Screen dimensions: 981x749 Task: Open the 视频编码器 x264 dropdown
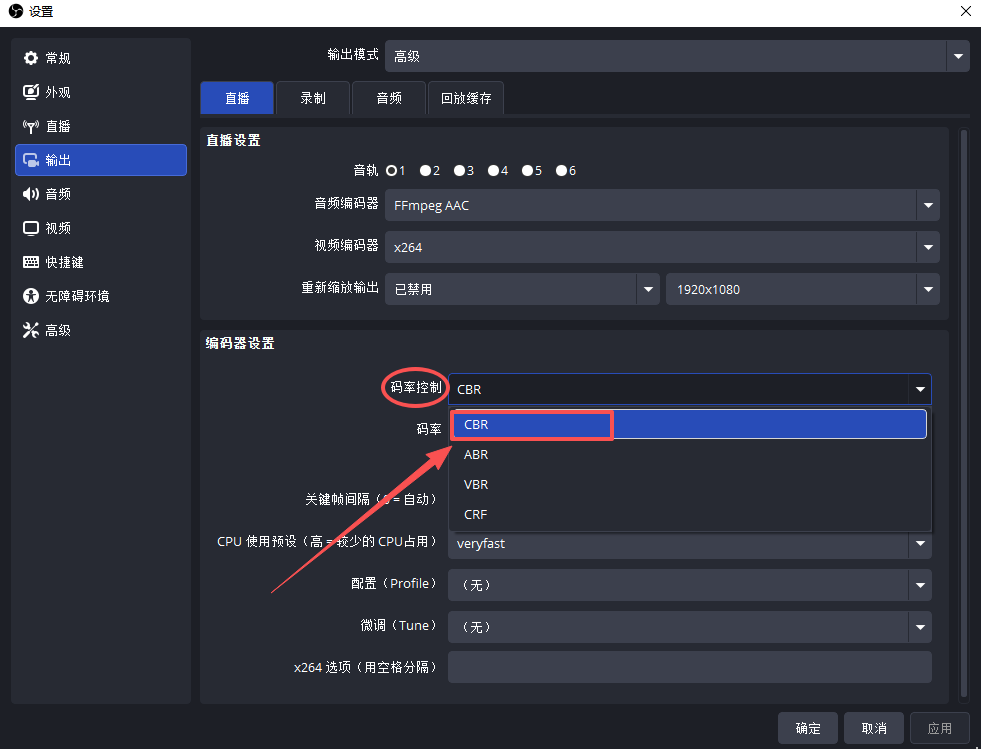click(661, 247)
